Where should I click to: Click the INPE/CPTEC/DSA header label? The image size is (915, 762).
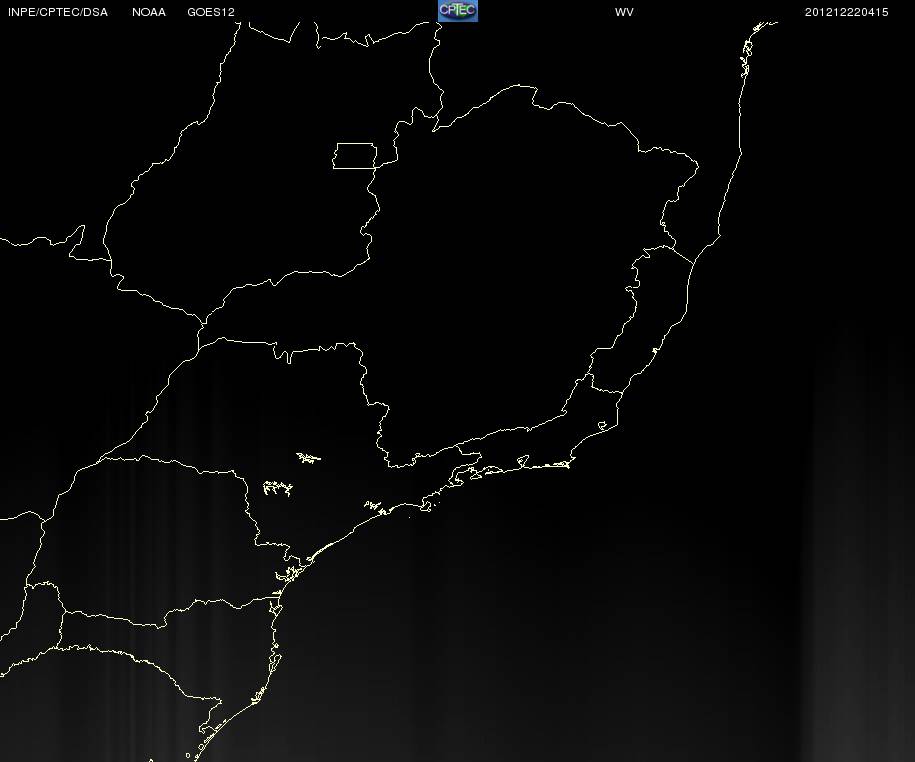tap(58, 12)
